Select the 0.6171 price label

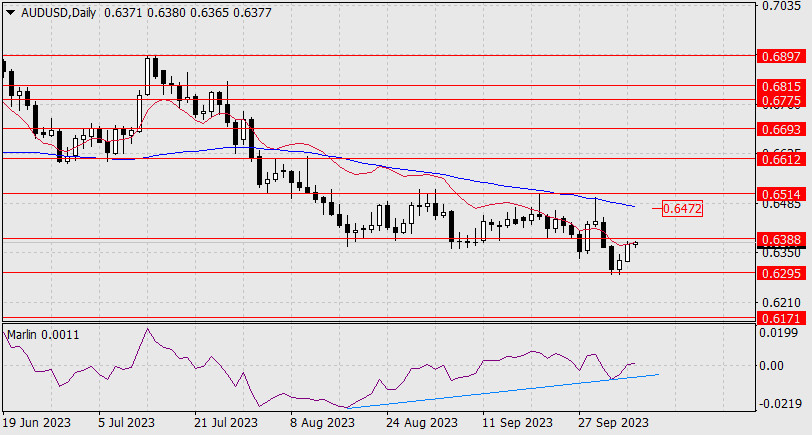(780, 318)
